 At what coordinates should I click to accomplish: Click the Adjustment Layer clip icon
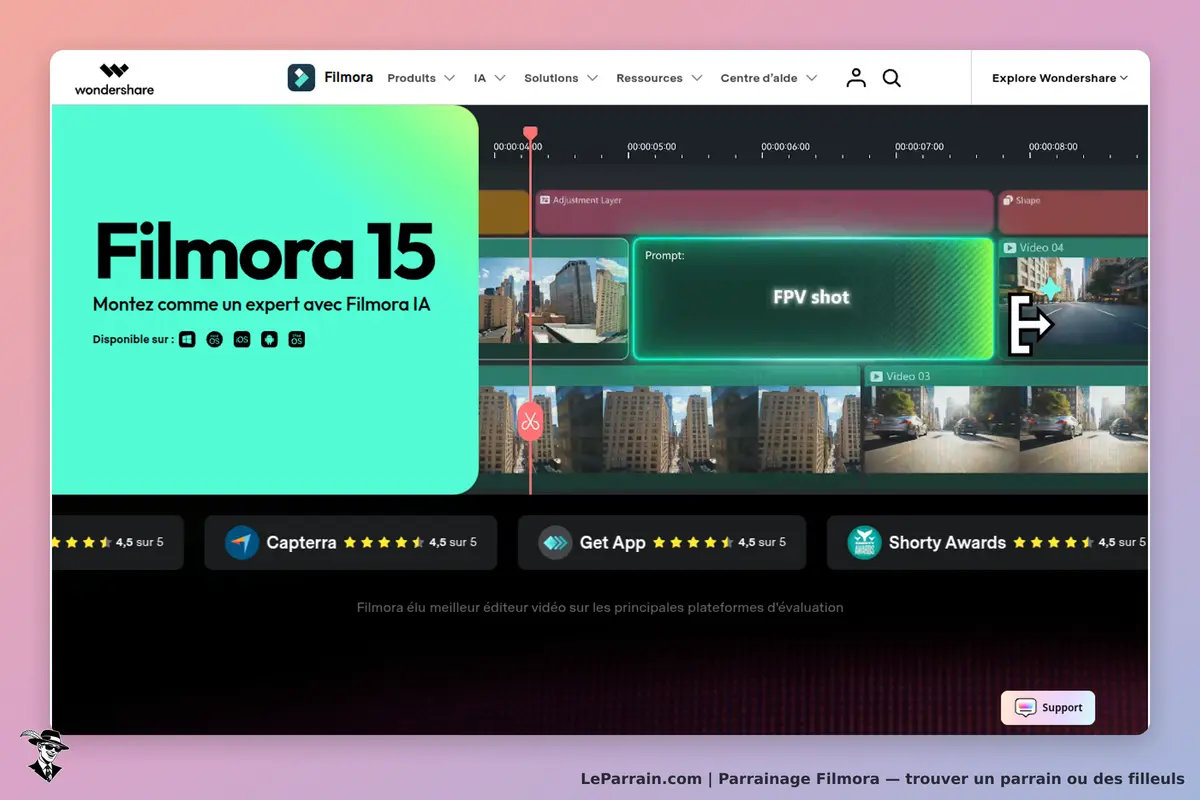(545, 200)
